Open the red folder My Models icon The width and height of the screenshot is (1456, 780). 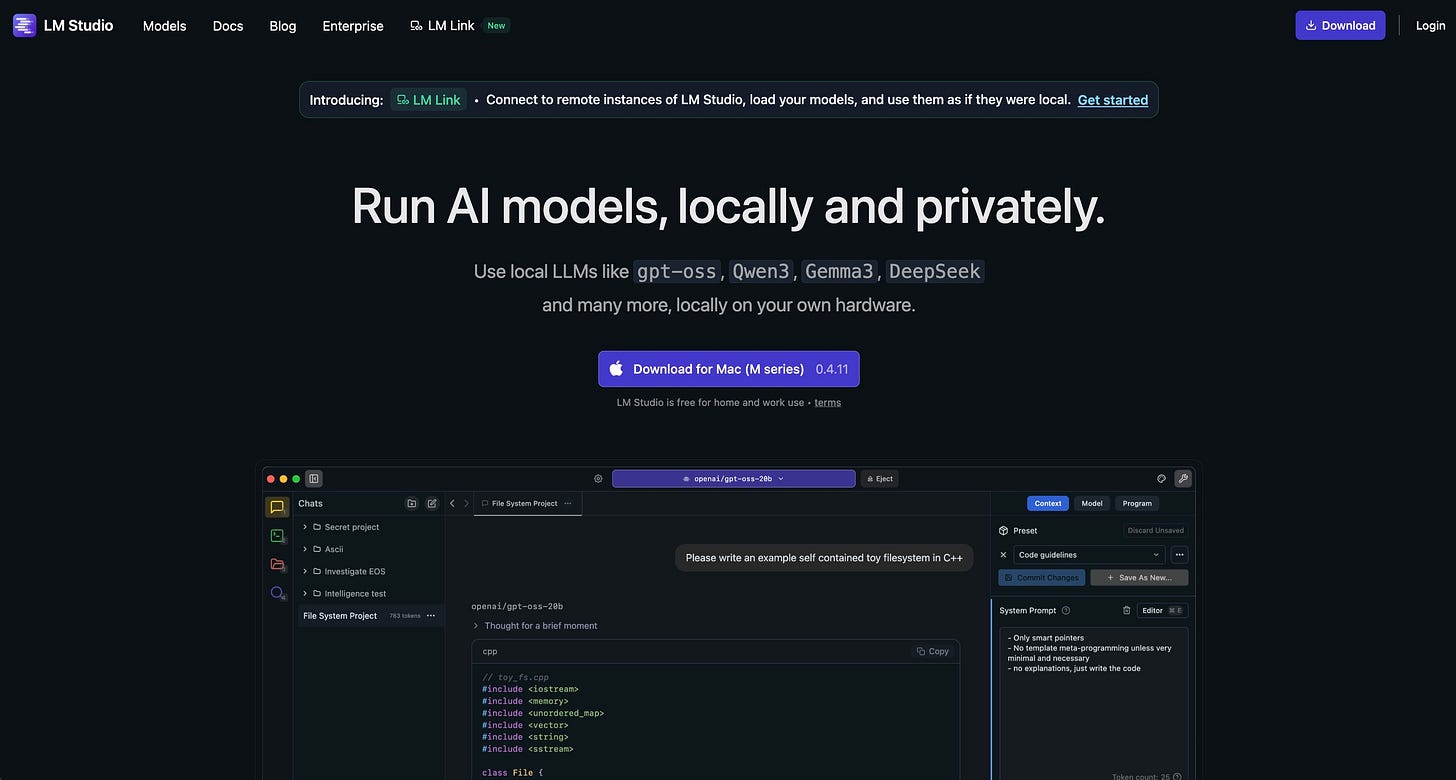coord(277,564)
